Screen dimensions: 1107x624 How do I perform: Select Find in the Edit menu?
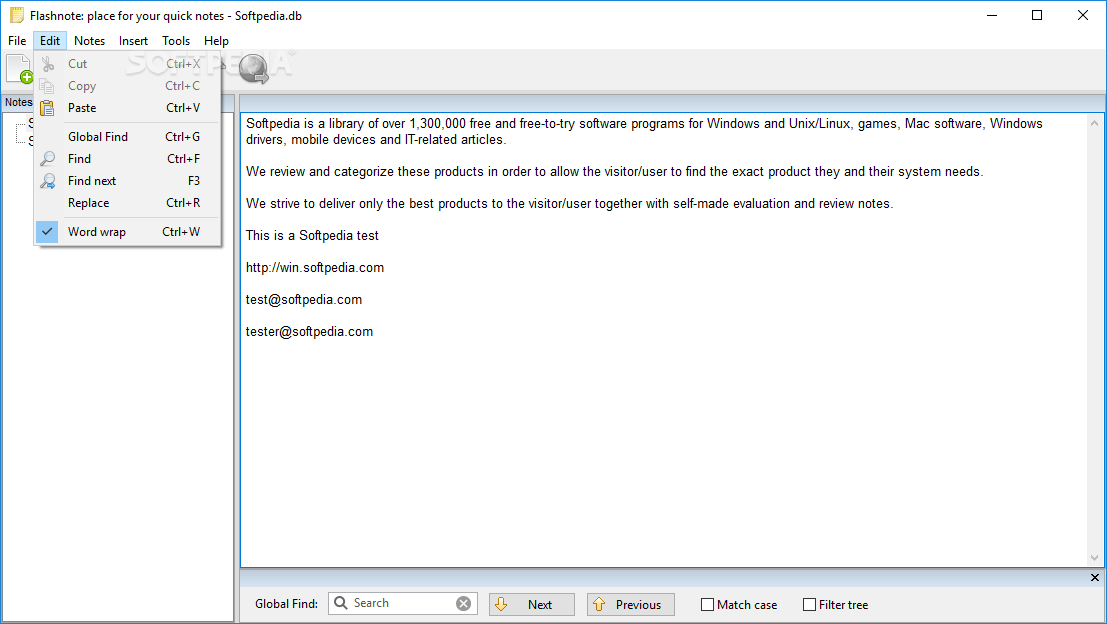(x=128, y=159)
